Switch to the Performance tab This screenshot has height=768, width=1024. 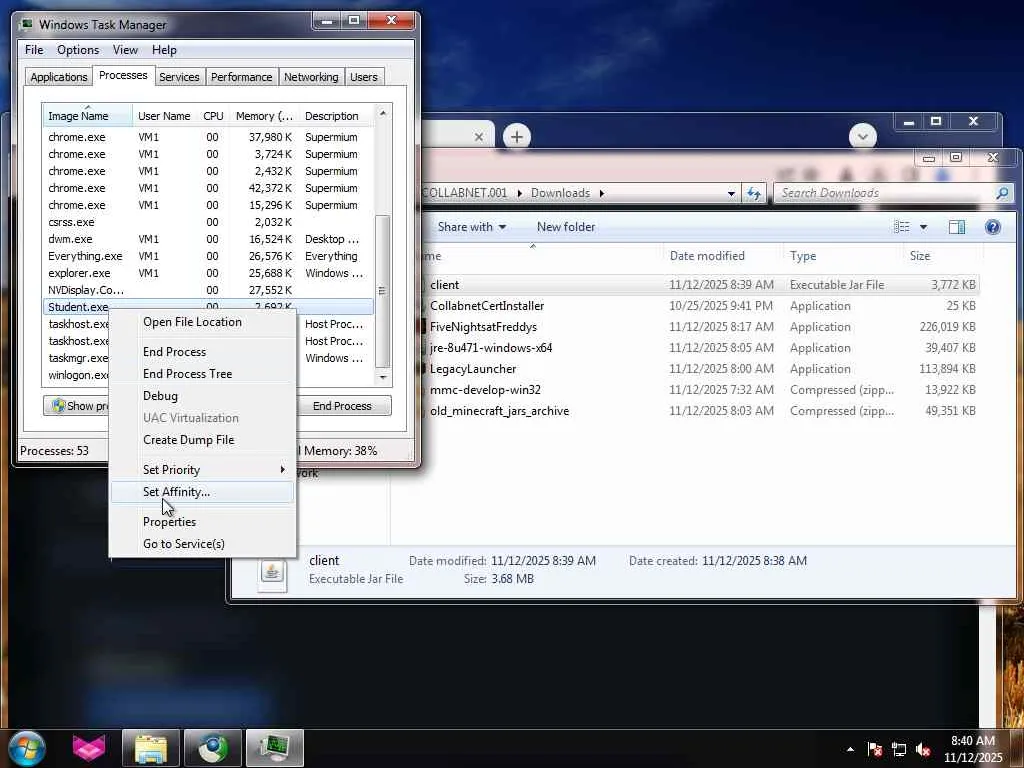(242, 77)
